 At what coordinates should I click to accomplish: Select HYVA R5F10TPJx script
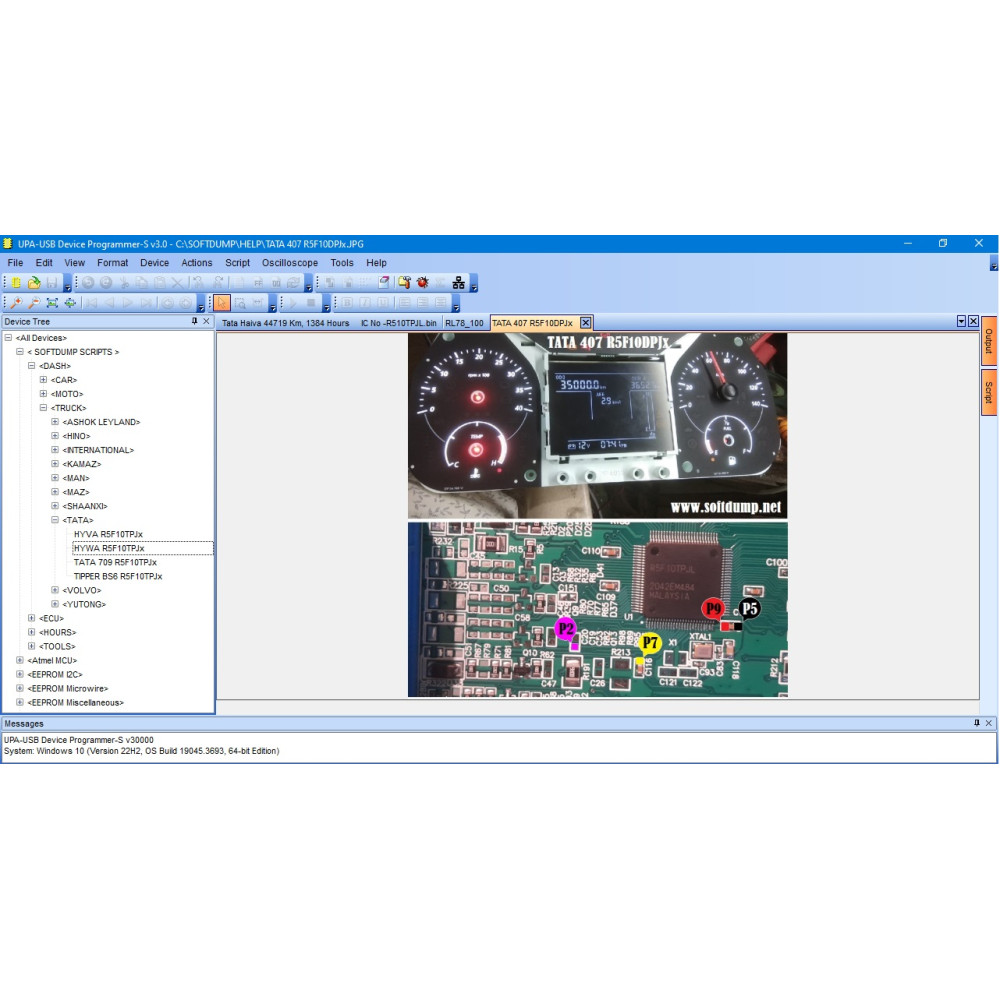(108, 534)
